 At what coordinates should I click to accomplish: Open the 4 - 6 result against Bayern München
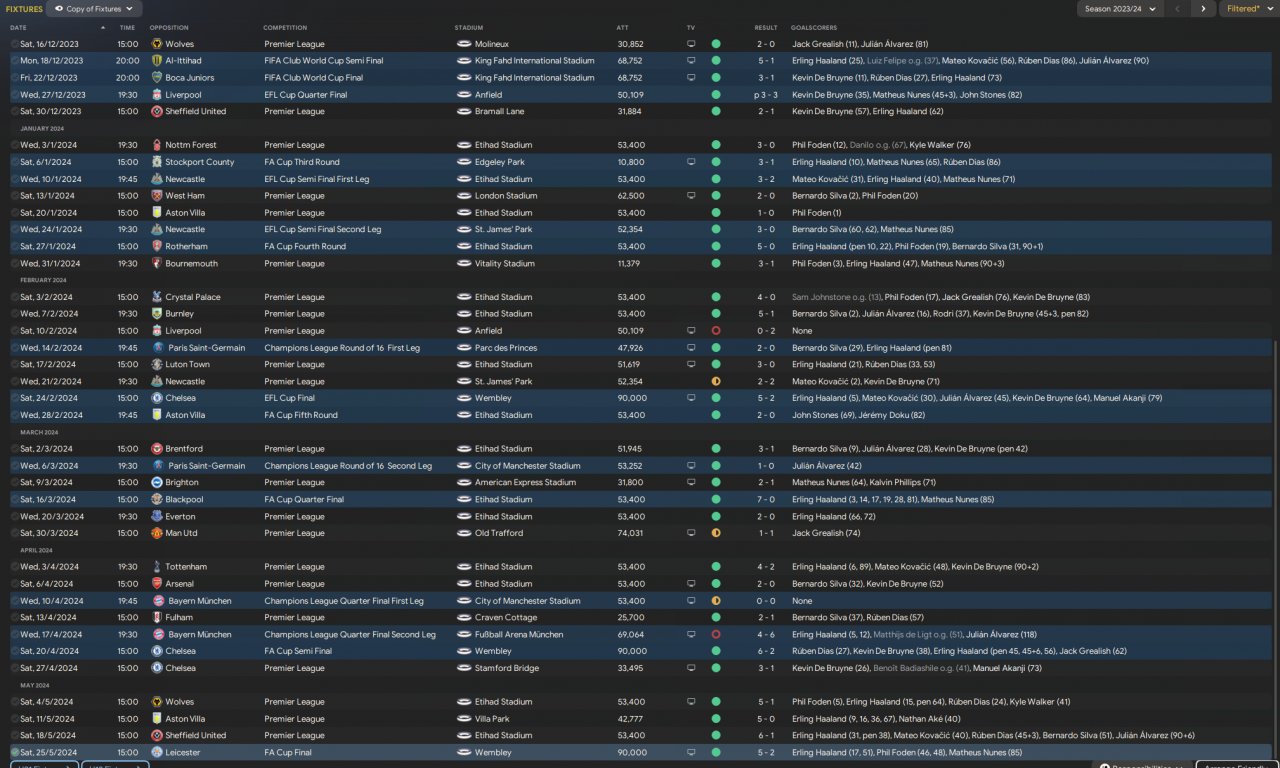coord(766,635)
